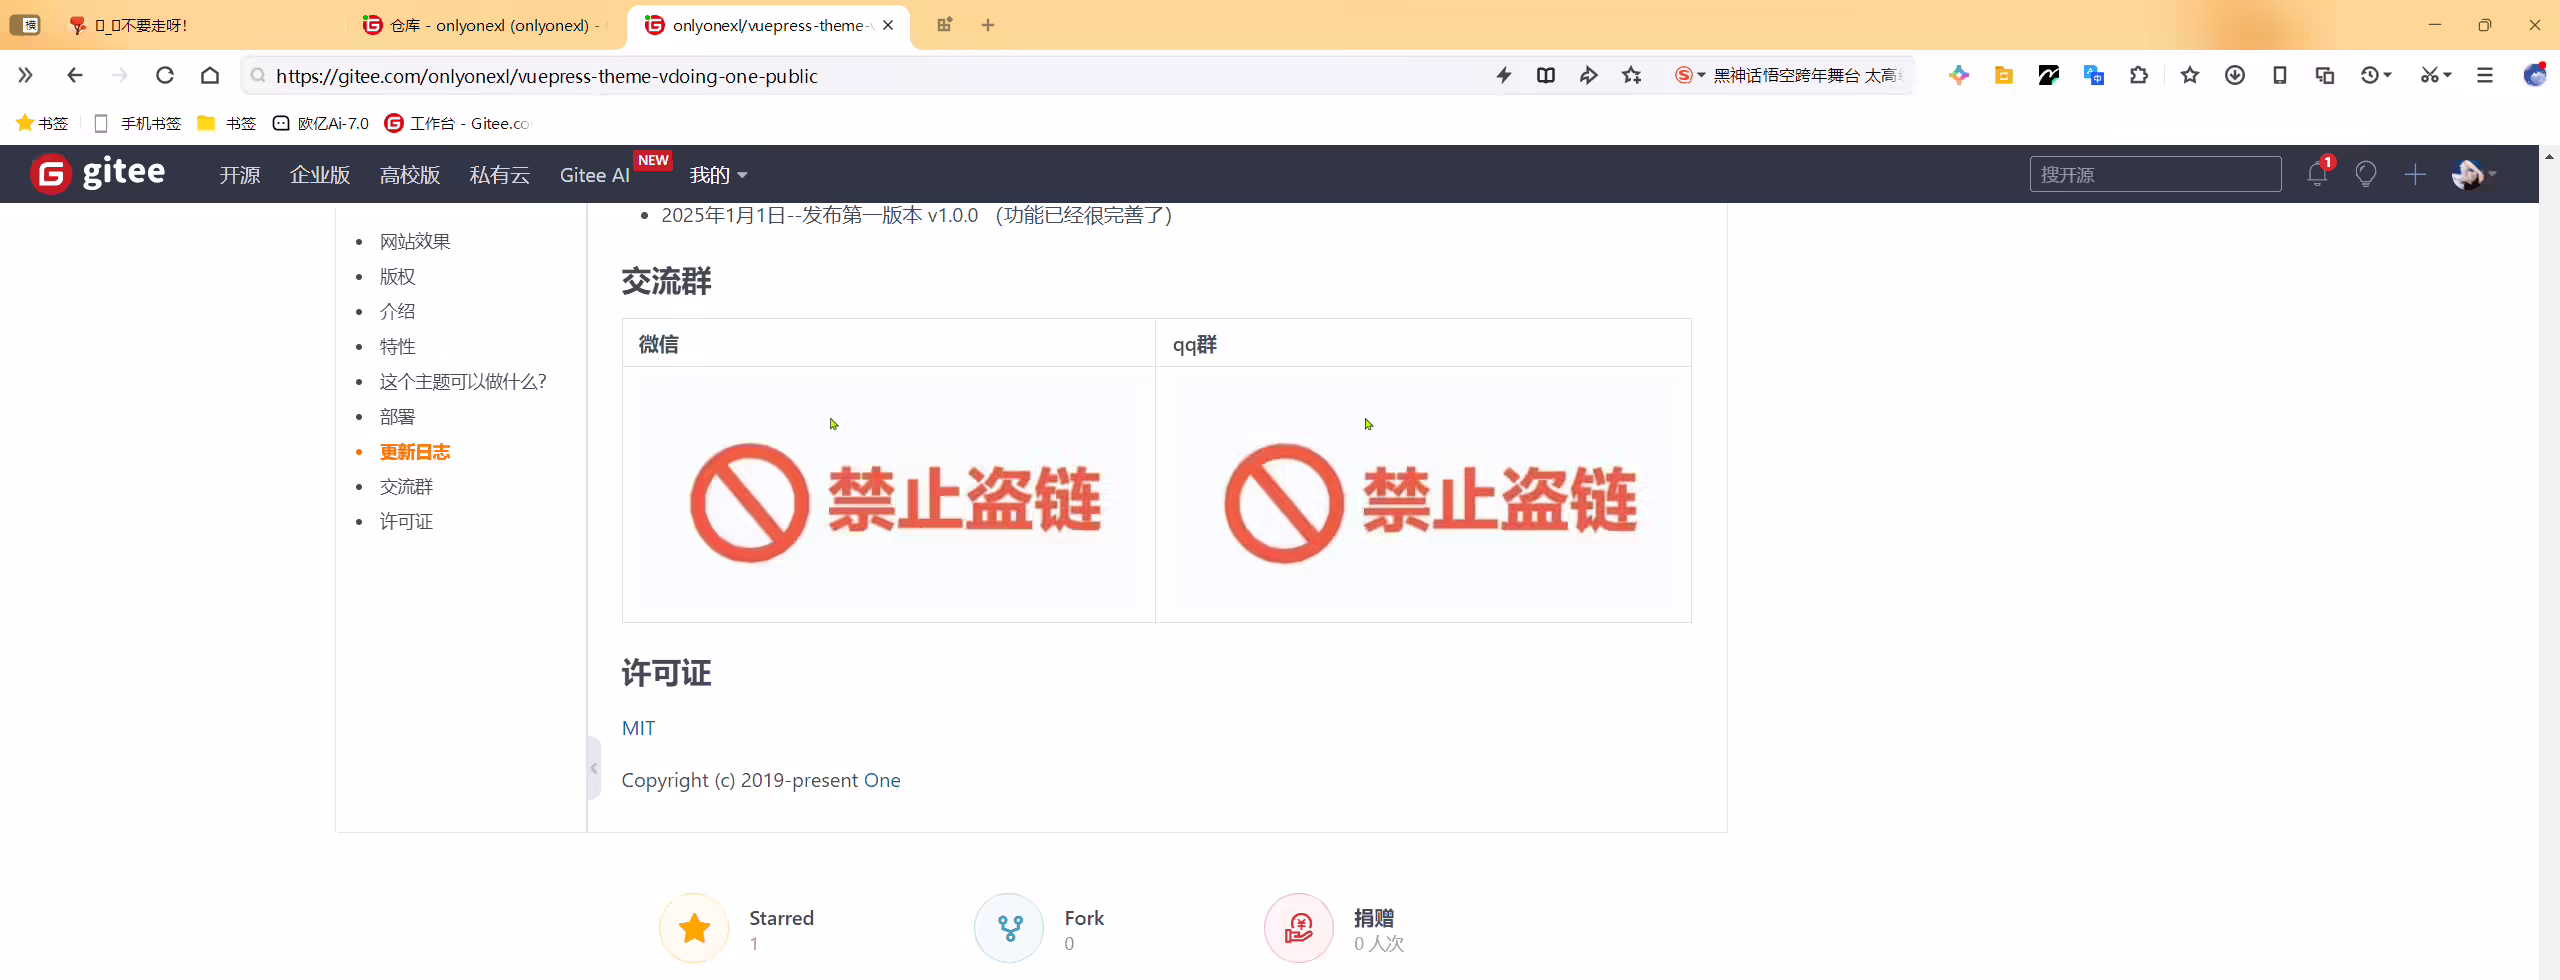The height and width of the screenshot is (980, 2560).
Task: Open the MIT license link
Action: (638, 728)
